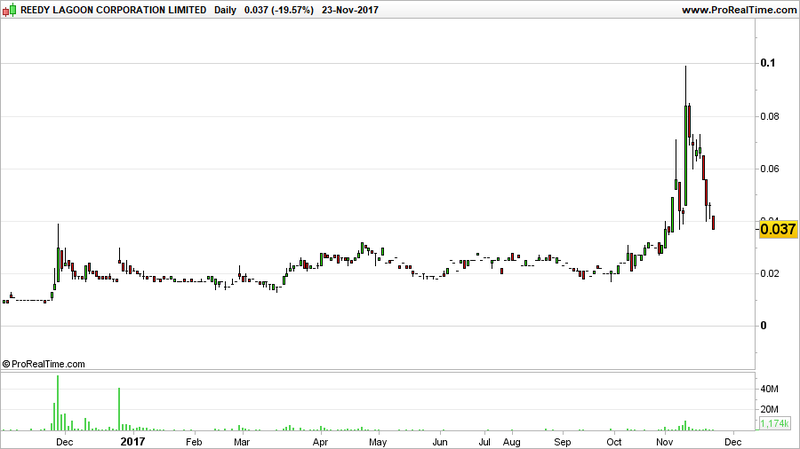Image resolution: width=800 pixels, height=449 pixels.
Task: Click the date '23-Nov-2017' in the header
Action: (x=350, y=10)
